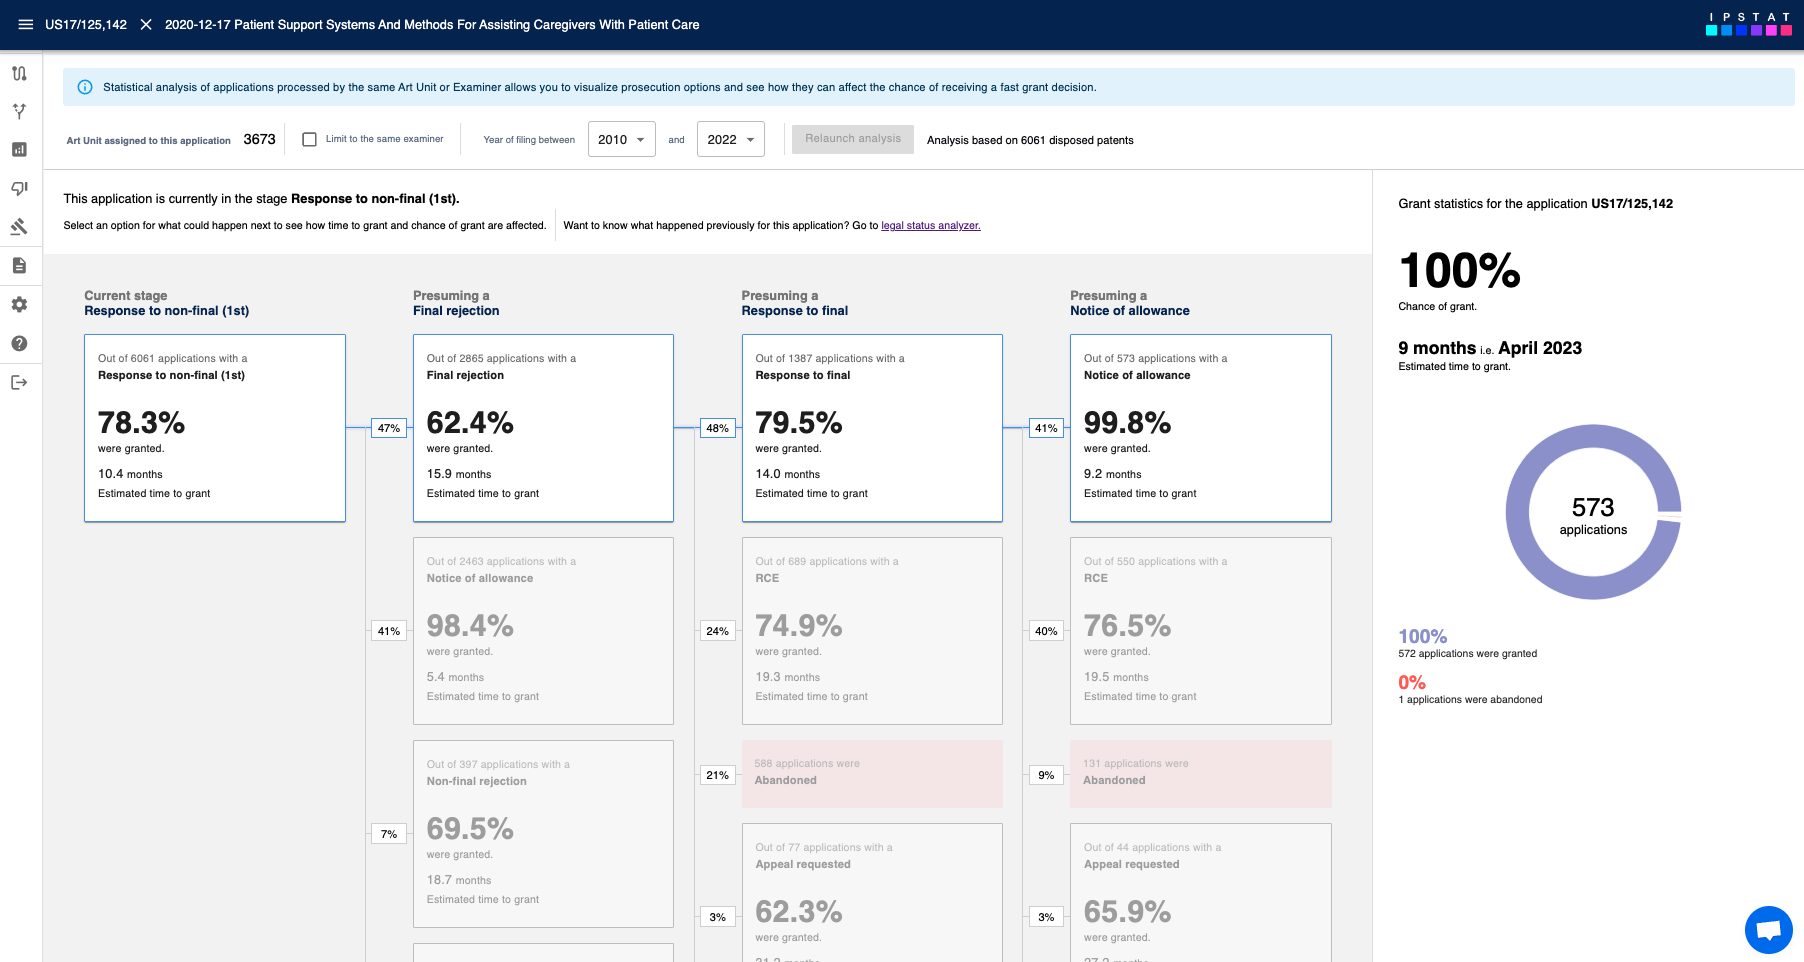Select the Final rejection 62.4% card
The width and height of the screenshot is (1804, 962).
[543, 428]
